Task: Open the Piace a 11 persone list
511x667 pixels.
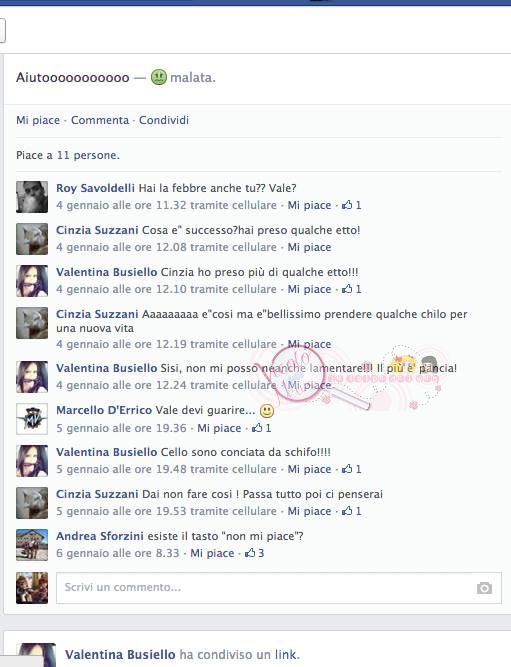Action: tap(68, 155)
